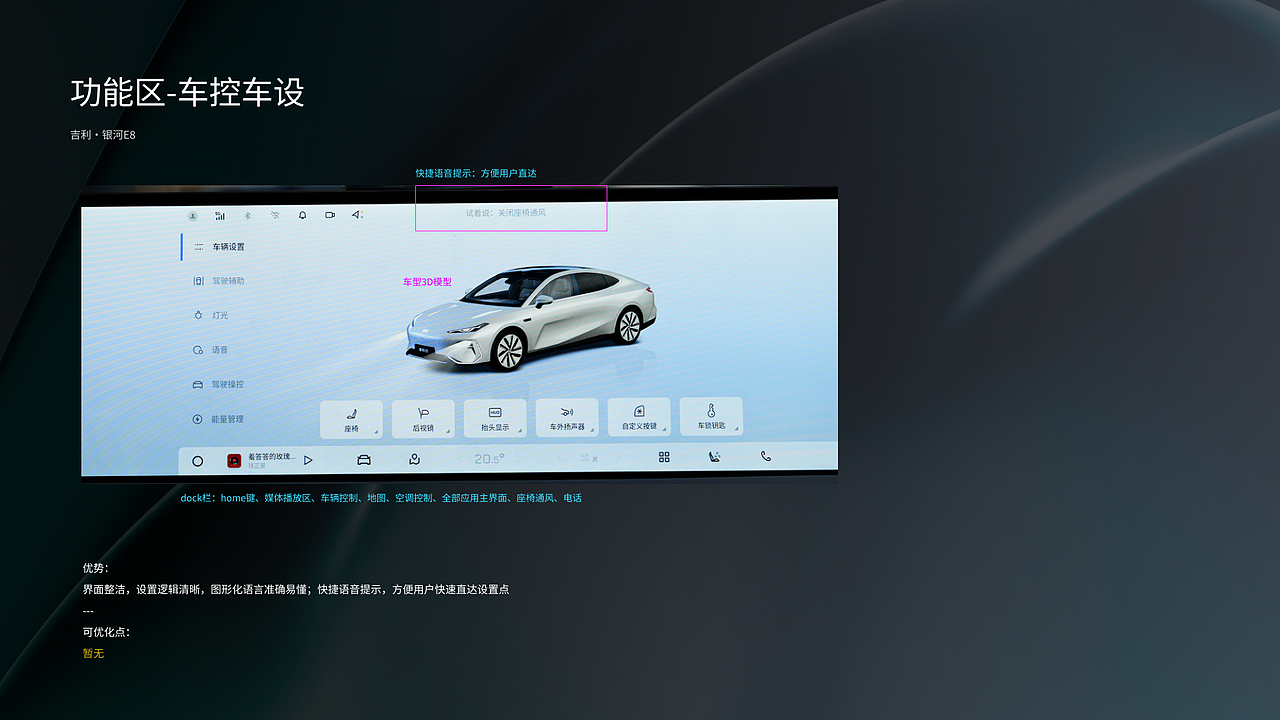Tap the white 3D car model
Image resolution: width=1280 pixels, height=720 pixels.
pos(532,319)
